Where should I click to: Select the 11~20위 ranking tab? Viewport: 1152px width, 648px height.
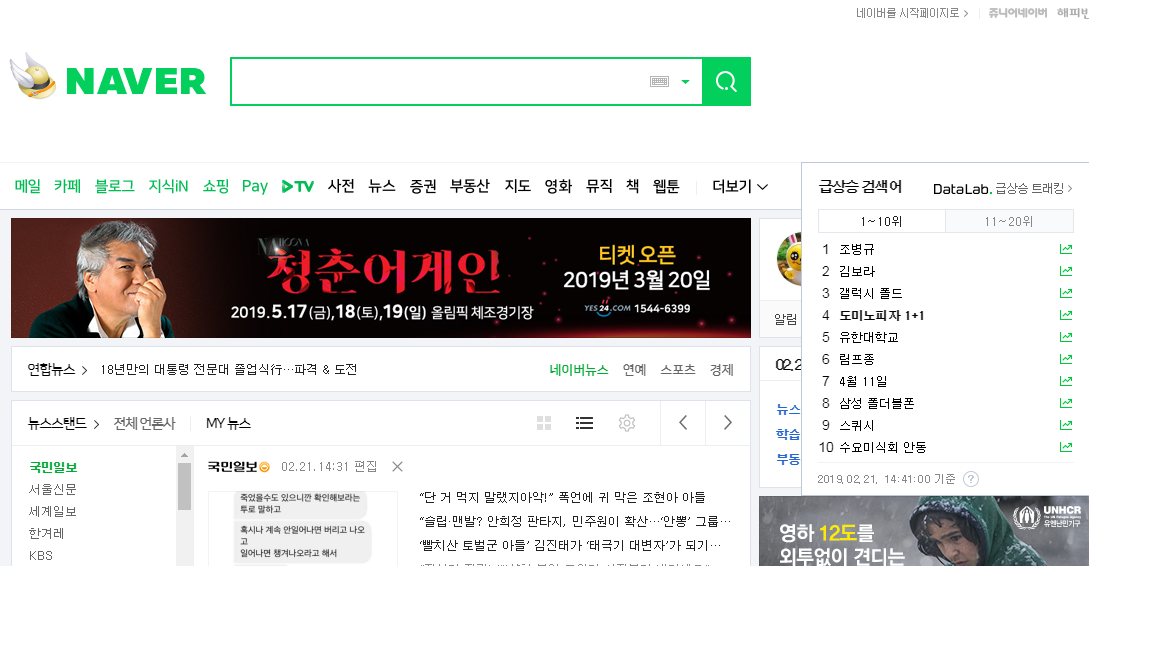[x=1009, y=221]
